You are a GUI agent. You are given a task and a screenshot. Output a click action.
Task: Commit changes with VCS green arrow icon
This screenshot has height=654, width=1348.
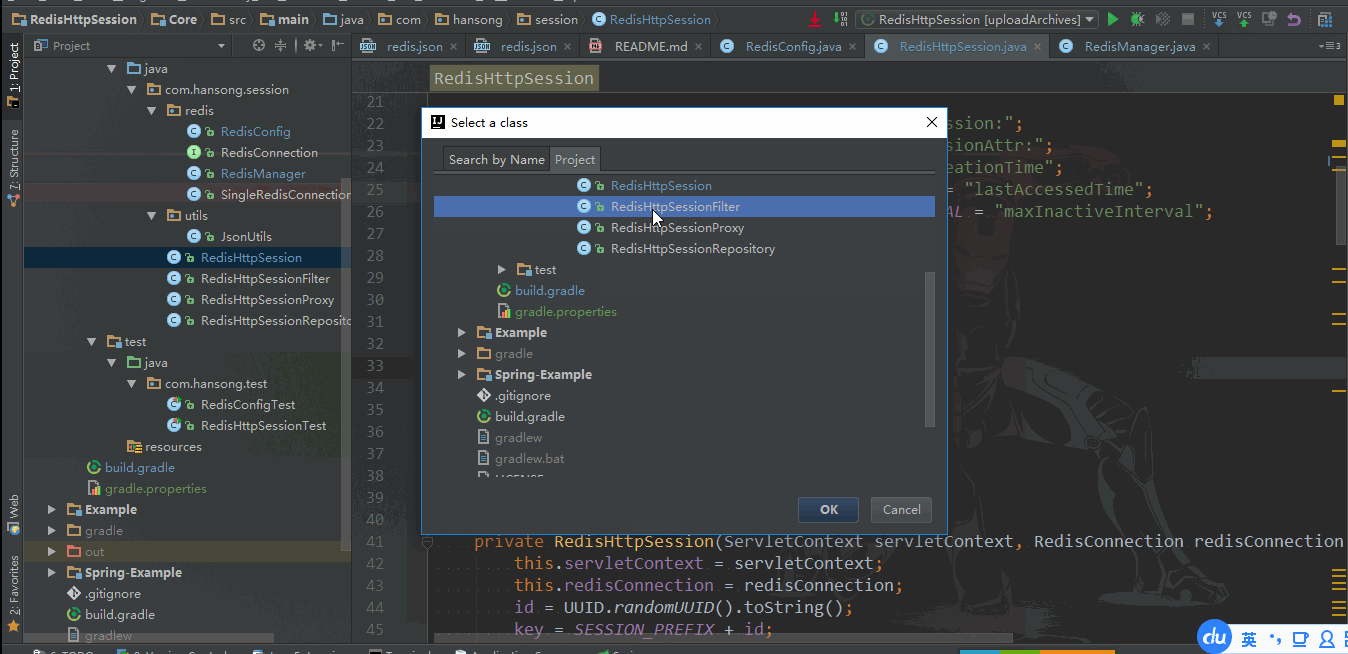tap(1244, 19)
